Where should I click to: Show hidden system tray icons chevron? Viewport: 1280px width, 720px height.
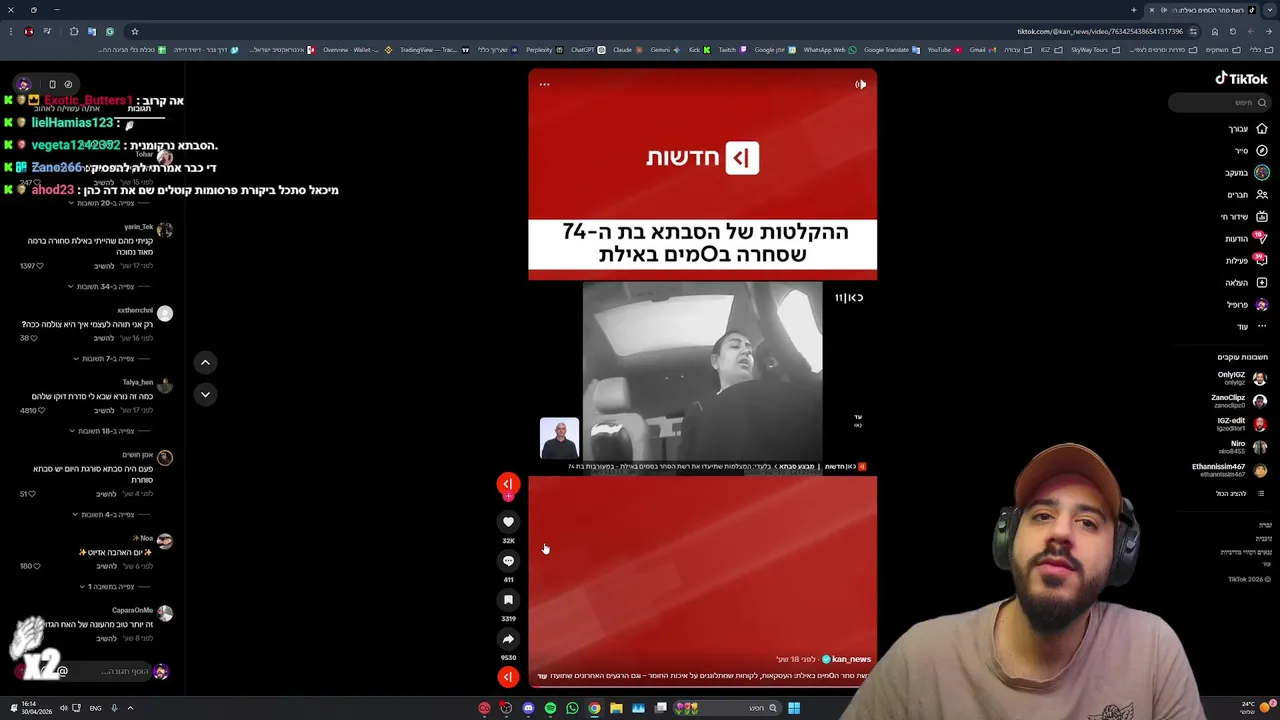click(x=130, y=708)
